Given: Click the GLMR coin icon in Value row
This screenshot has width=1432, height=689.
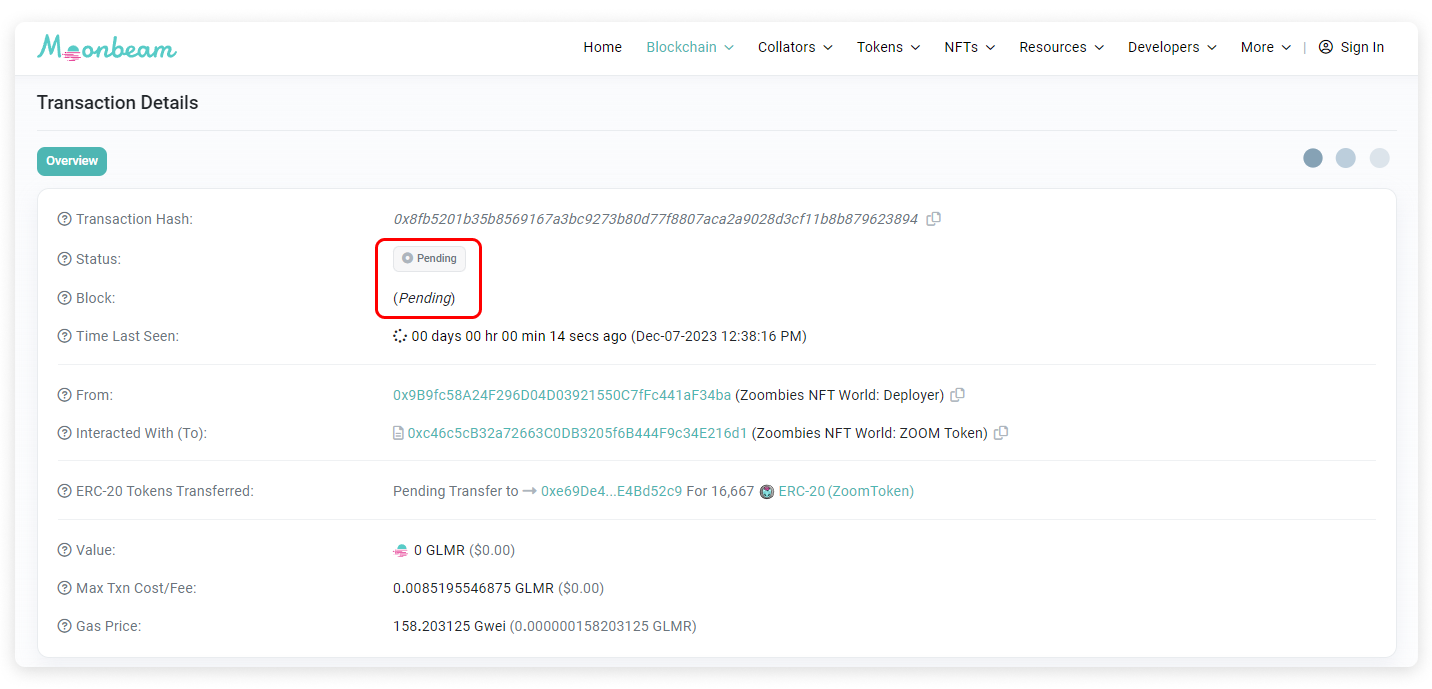Looking at the screenshot, I should click(x=401, y=550).
